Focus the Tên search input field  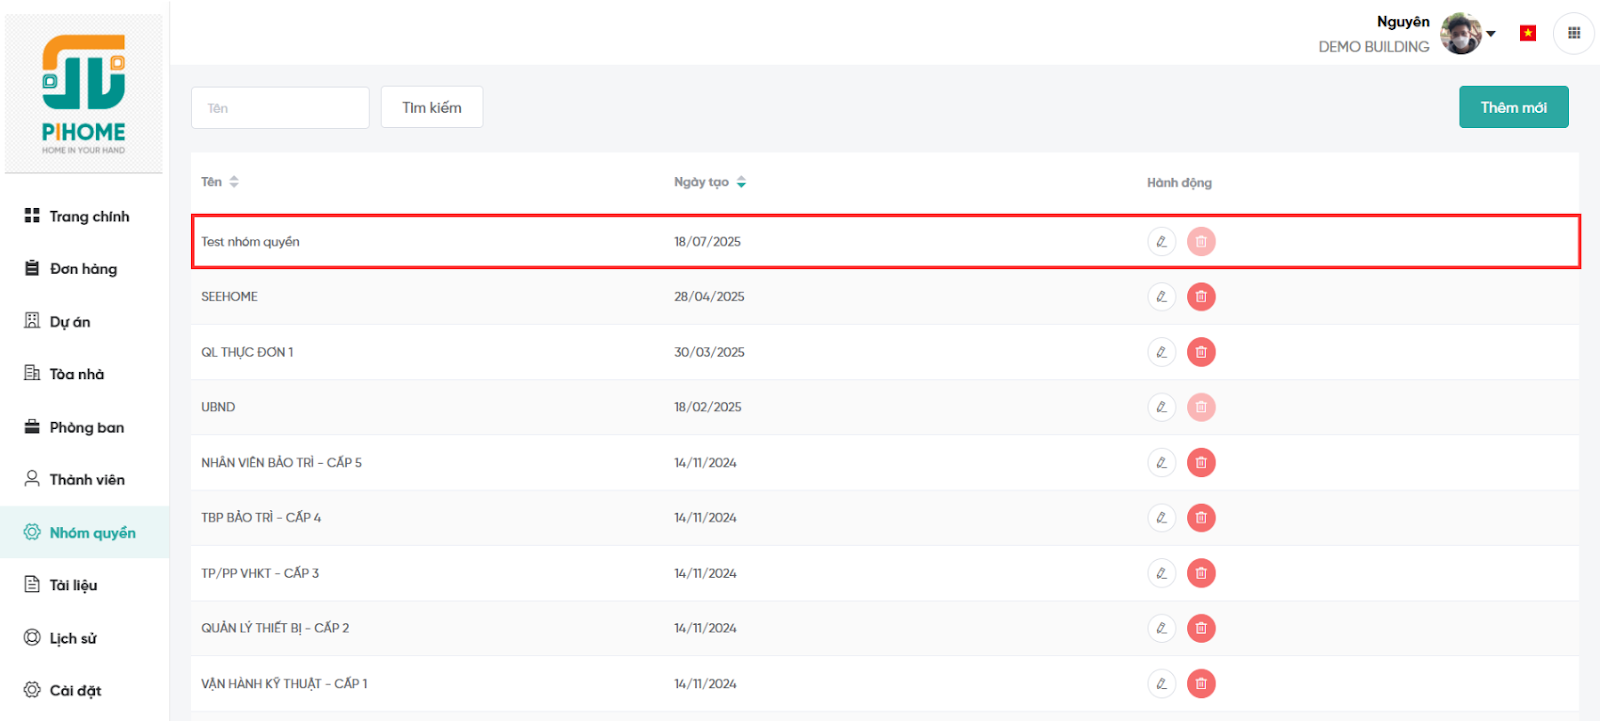(280, 108)
